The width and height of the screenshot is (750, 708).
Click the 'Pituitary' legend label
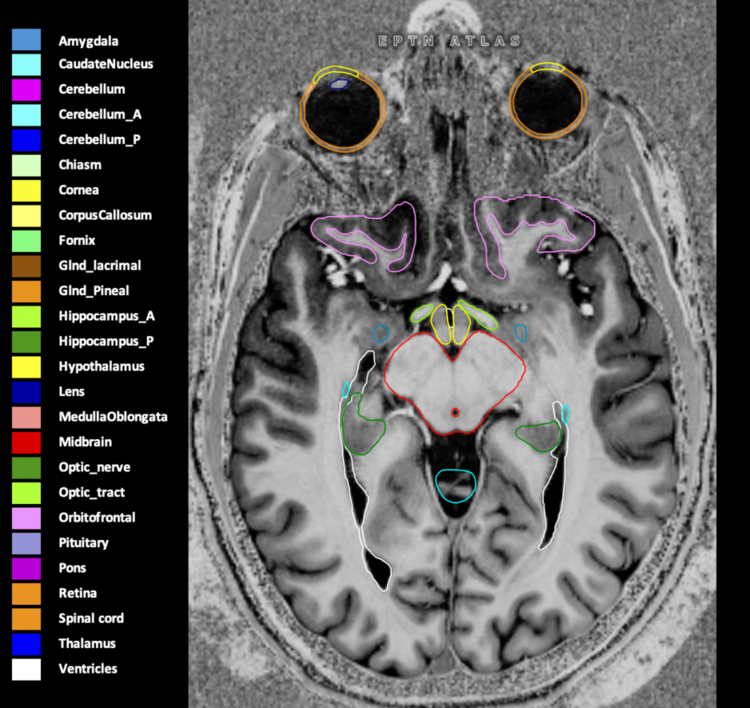click(83, 543)
